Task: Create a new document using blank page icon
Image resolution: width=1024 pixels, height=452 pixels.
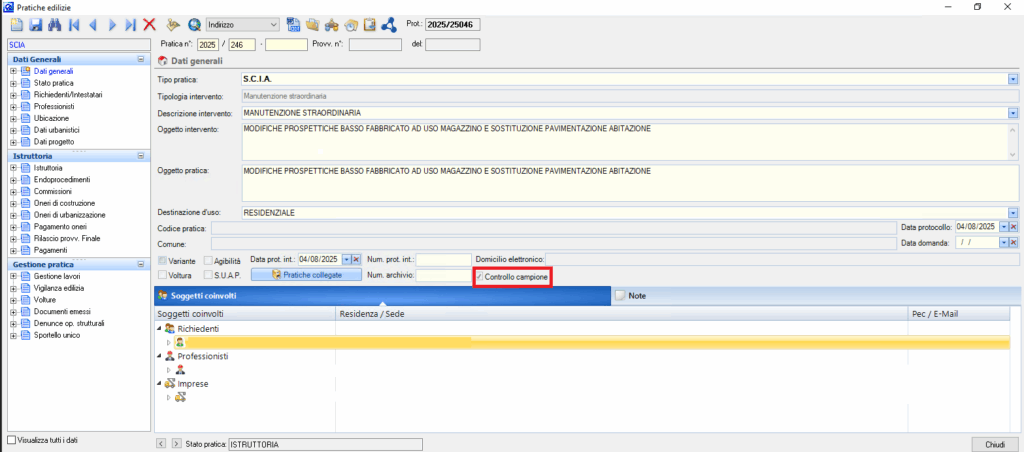Action: 17,24
